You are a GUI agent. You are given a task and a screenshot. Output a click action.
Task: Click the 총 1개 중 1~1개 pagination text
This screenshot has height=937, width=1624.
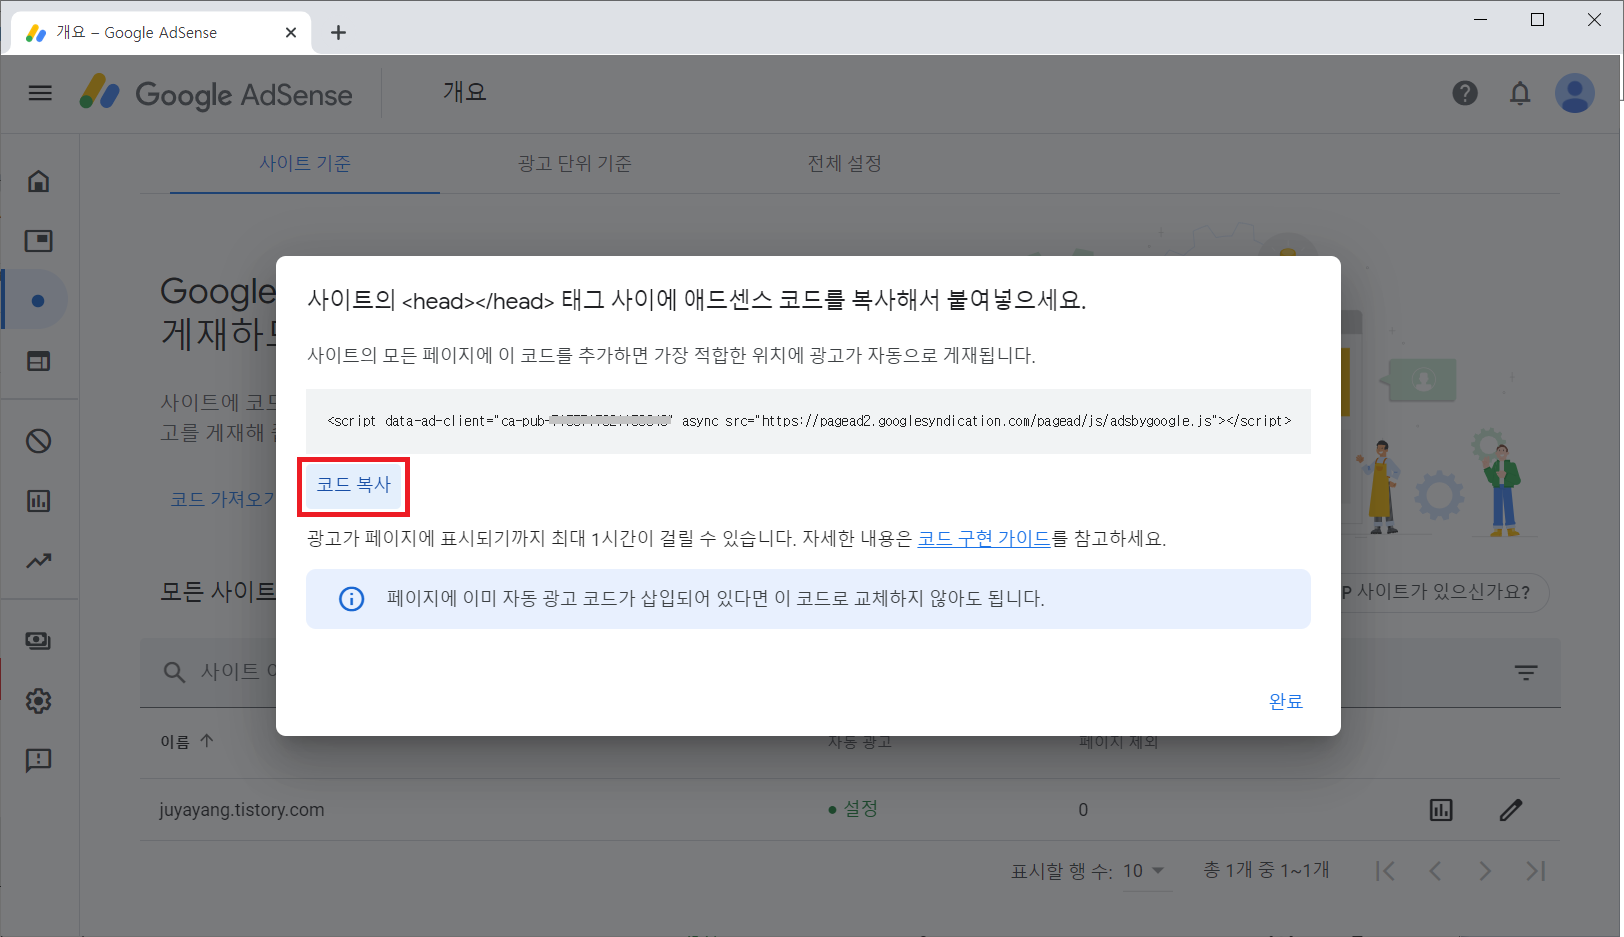pos(1266,870)
